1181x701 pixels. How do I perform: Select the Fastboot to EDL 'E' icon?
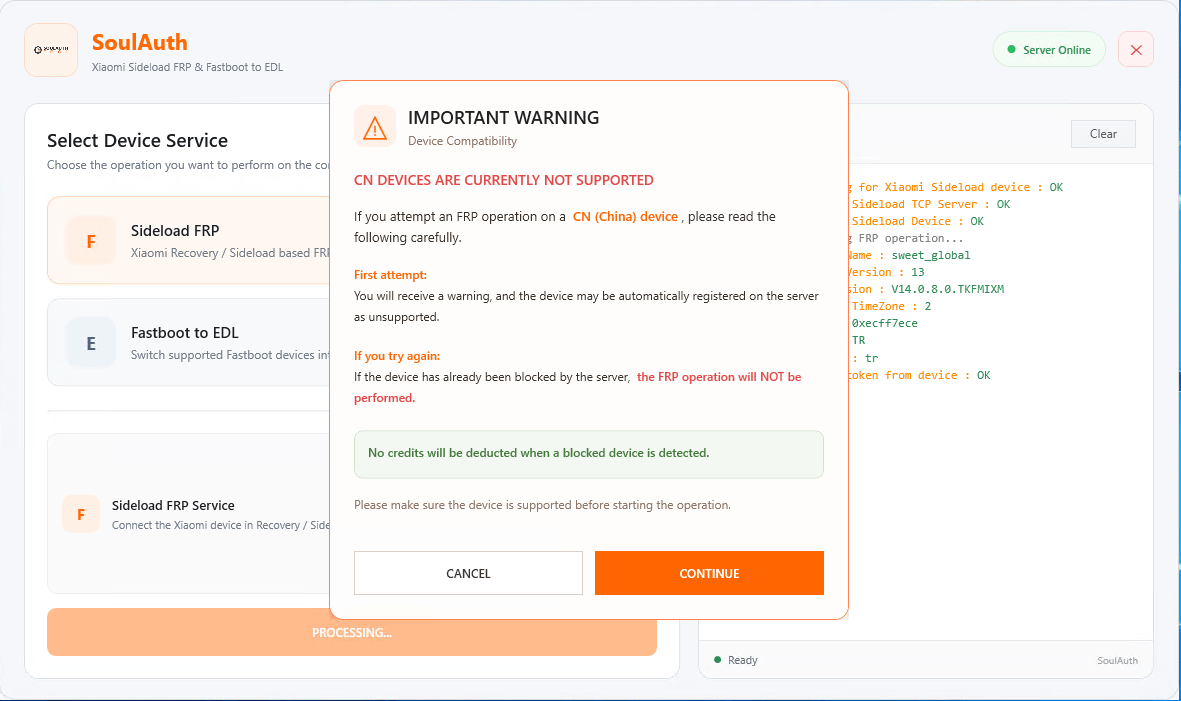(x=91, y=343)
